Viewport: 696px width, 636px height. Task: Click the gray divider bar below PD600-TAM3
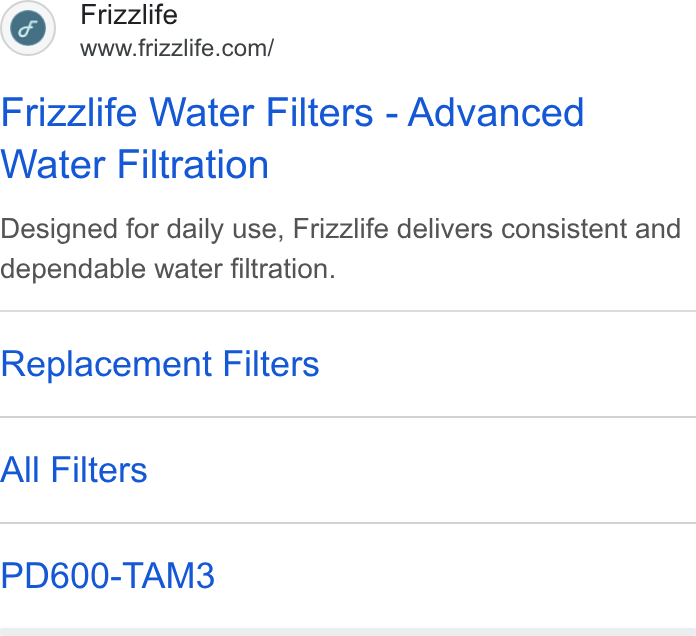348,632
